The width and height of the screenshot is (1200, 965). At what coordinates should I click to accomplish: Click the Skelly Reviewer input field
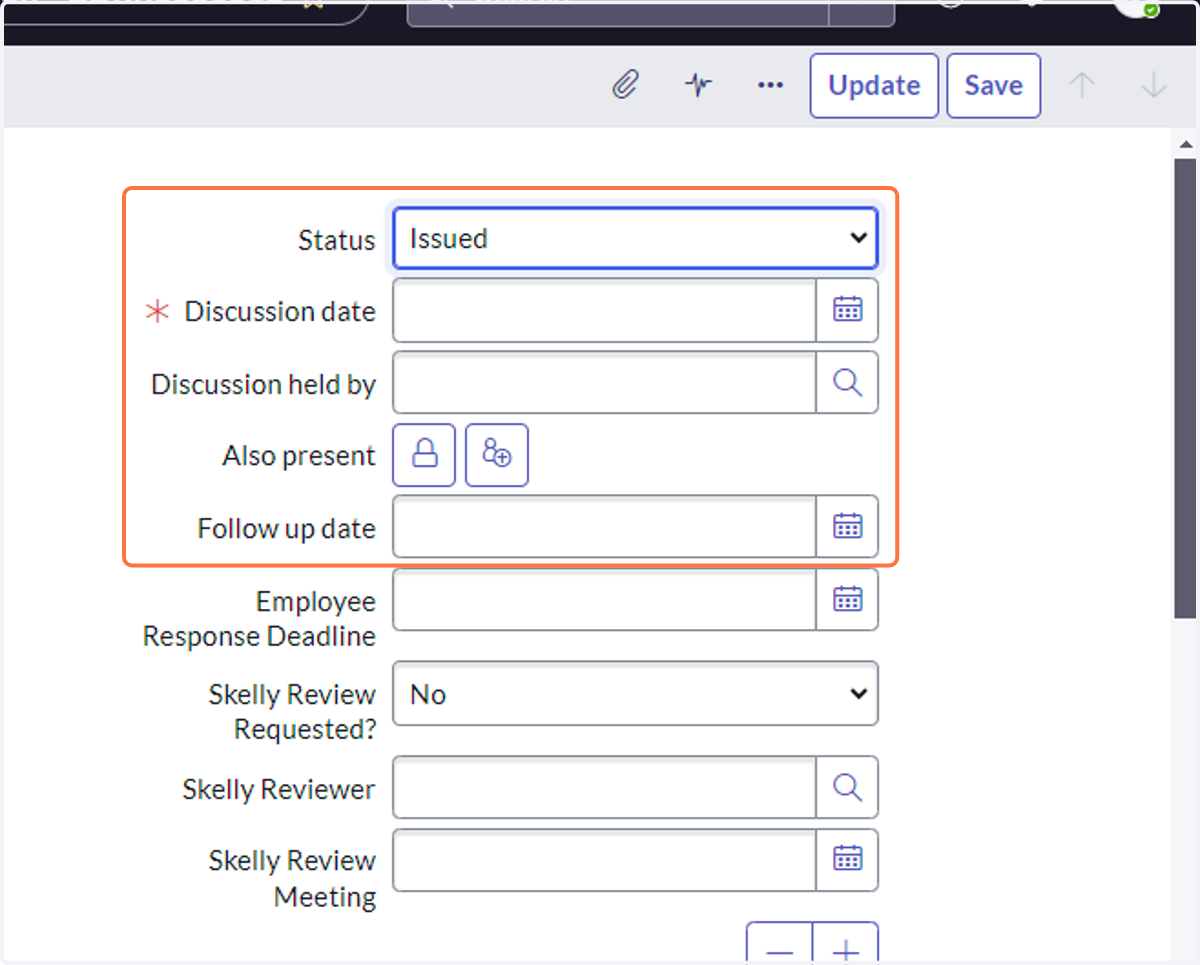tap(605, 788)
